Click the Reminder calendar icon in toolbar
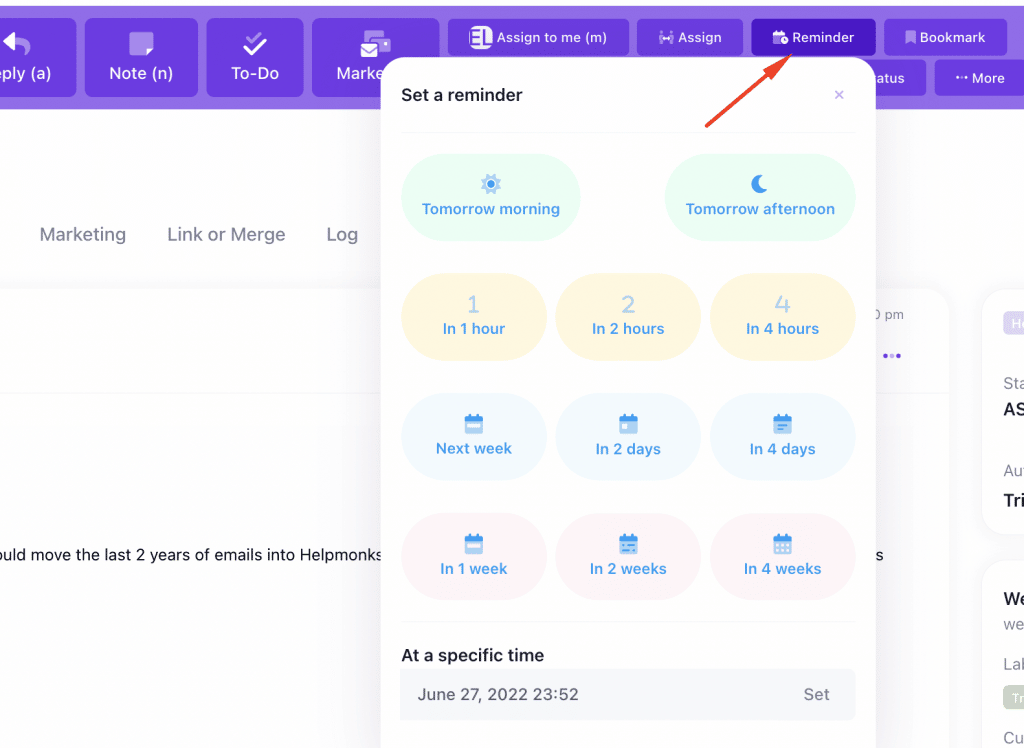Screen dimensions: 1024x748 pyautogui.click(x=780, y=38)
